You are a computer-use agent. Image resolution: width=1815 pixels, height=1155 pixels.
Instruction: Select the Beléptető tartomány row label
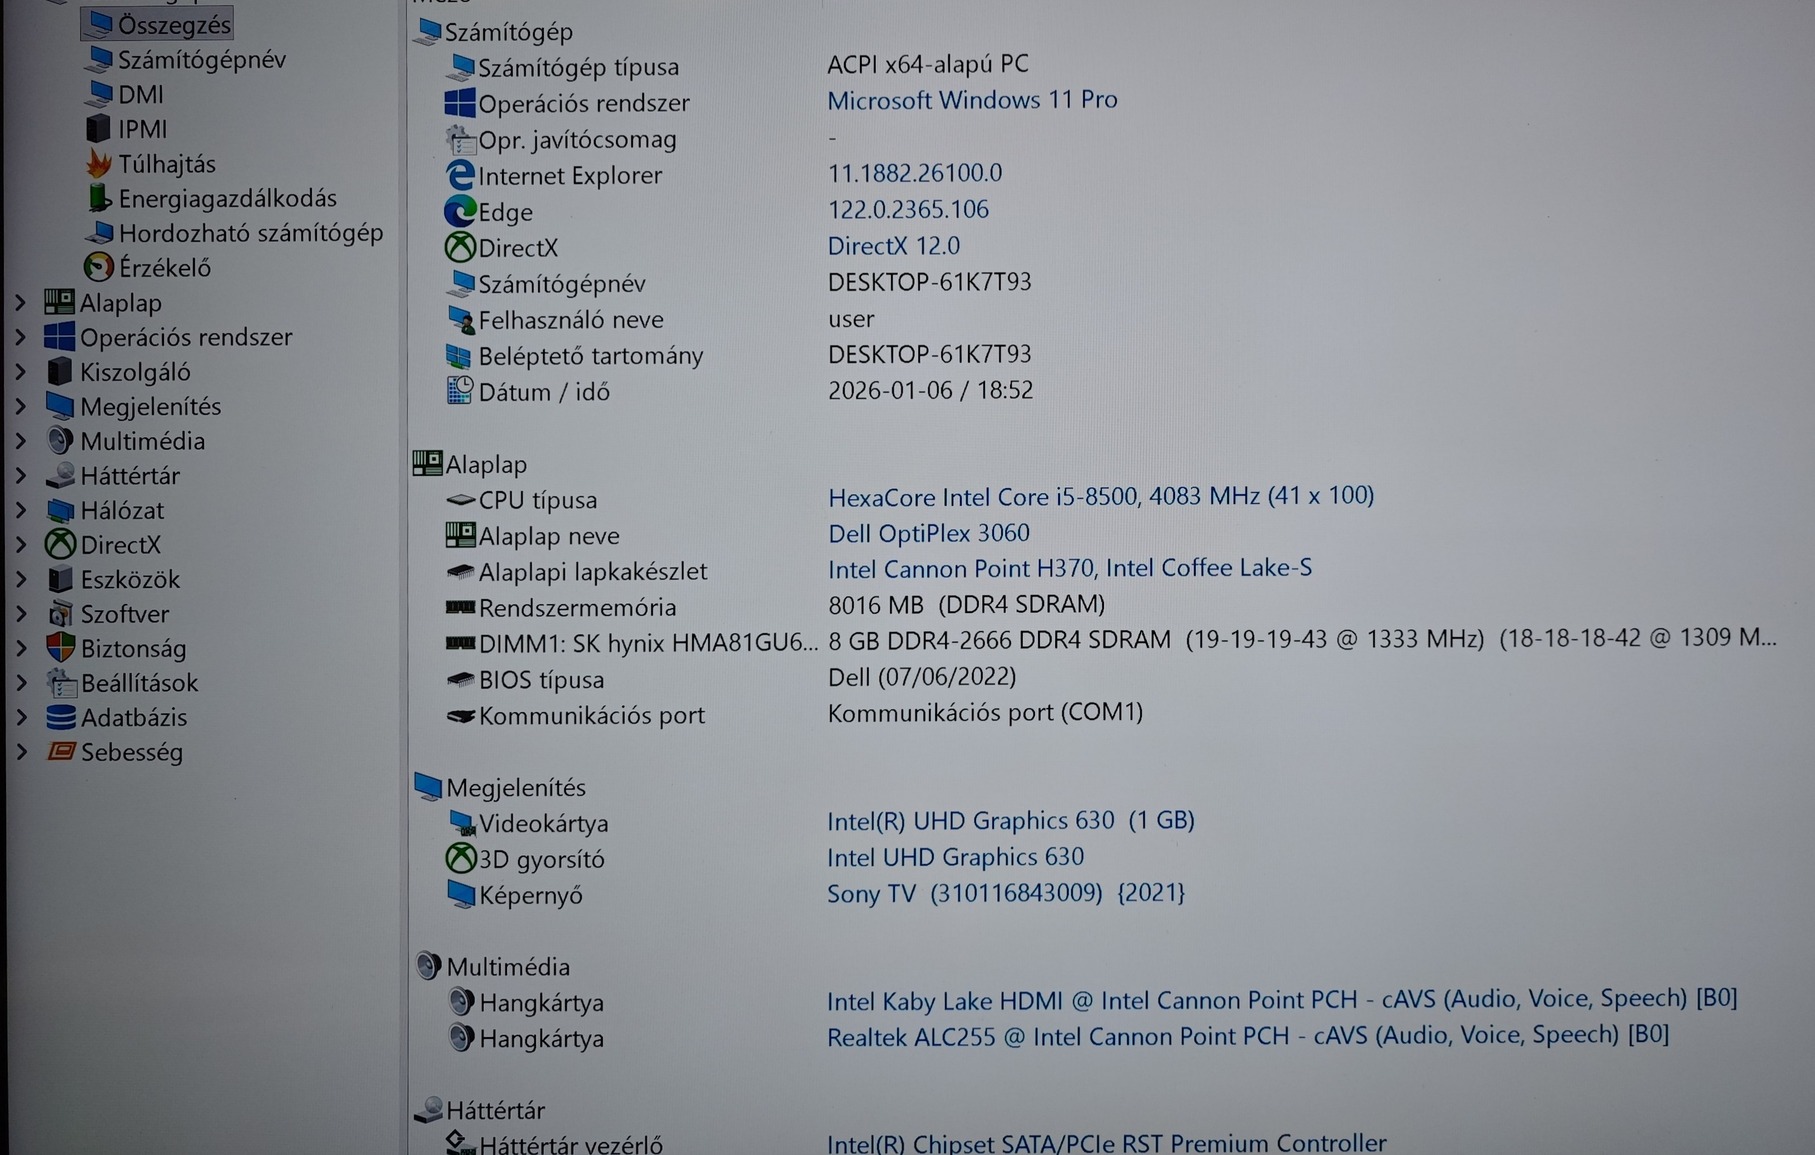coord(591,356)
